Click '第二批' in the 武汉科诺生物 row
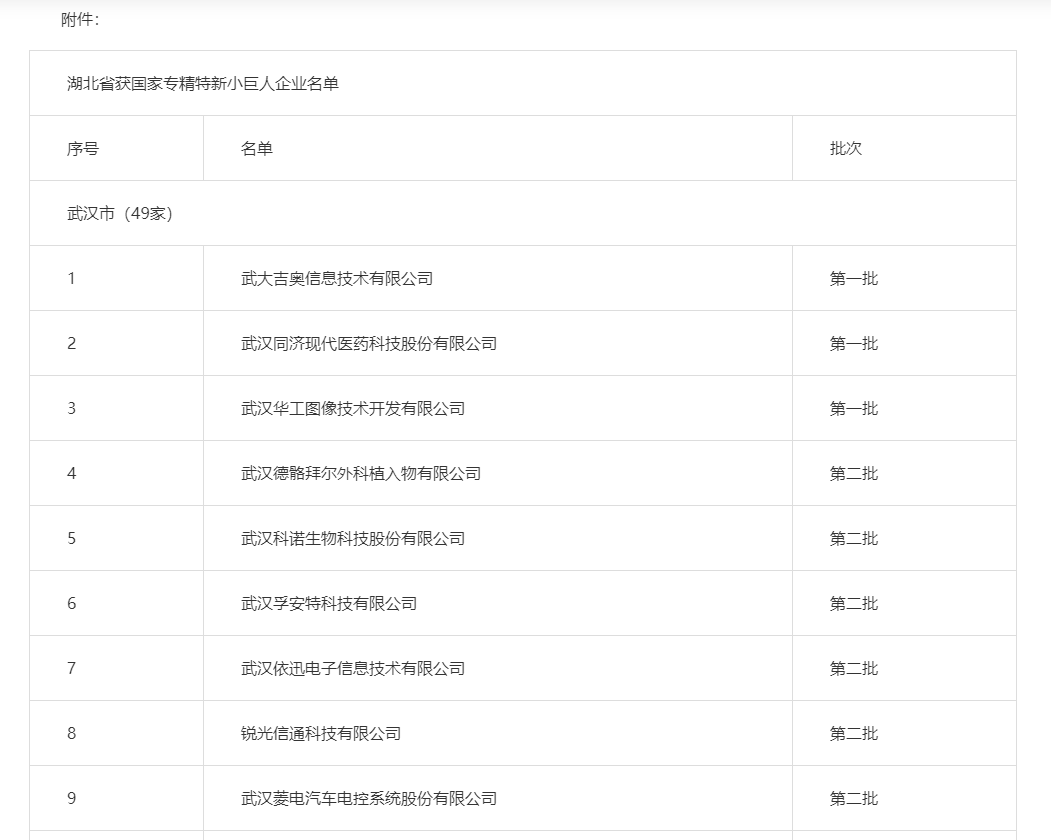Screen dimensions: 1051x840 [x=854, y=538]
